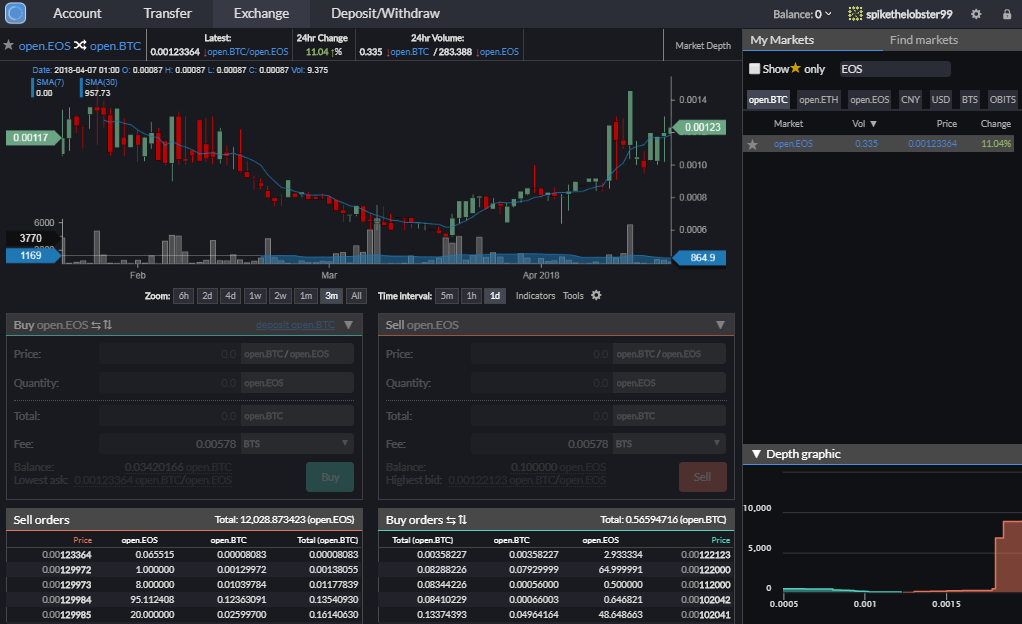
Task: Click lowest ask price link
Action: pyautogui.click(x=153, y=481)
